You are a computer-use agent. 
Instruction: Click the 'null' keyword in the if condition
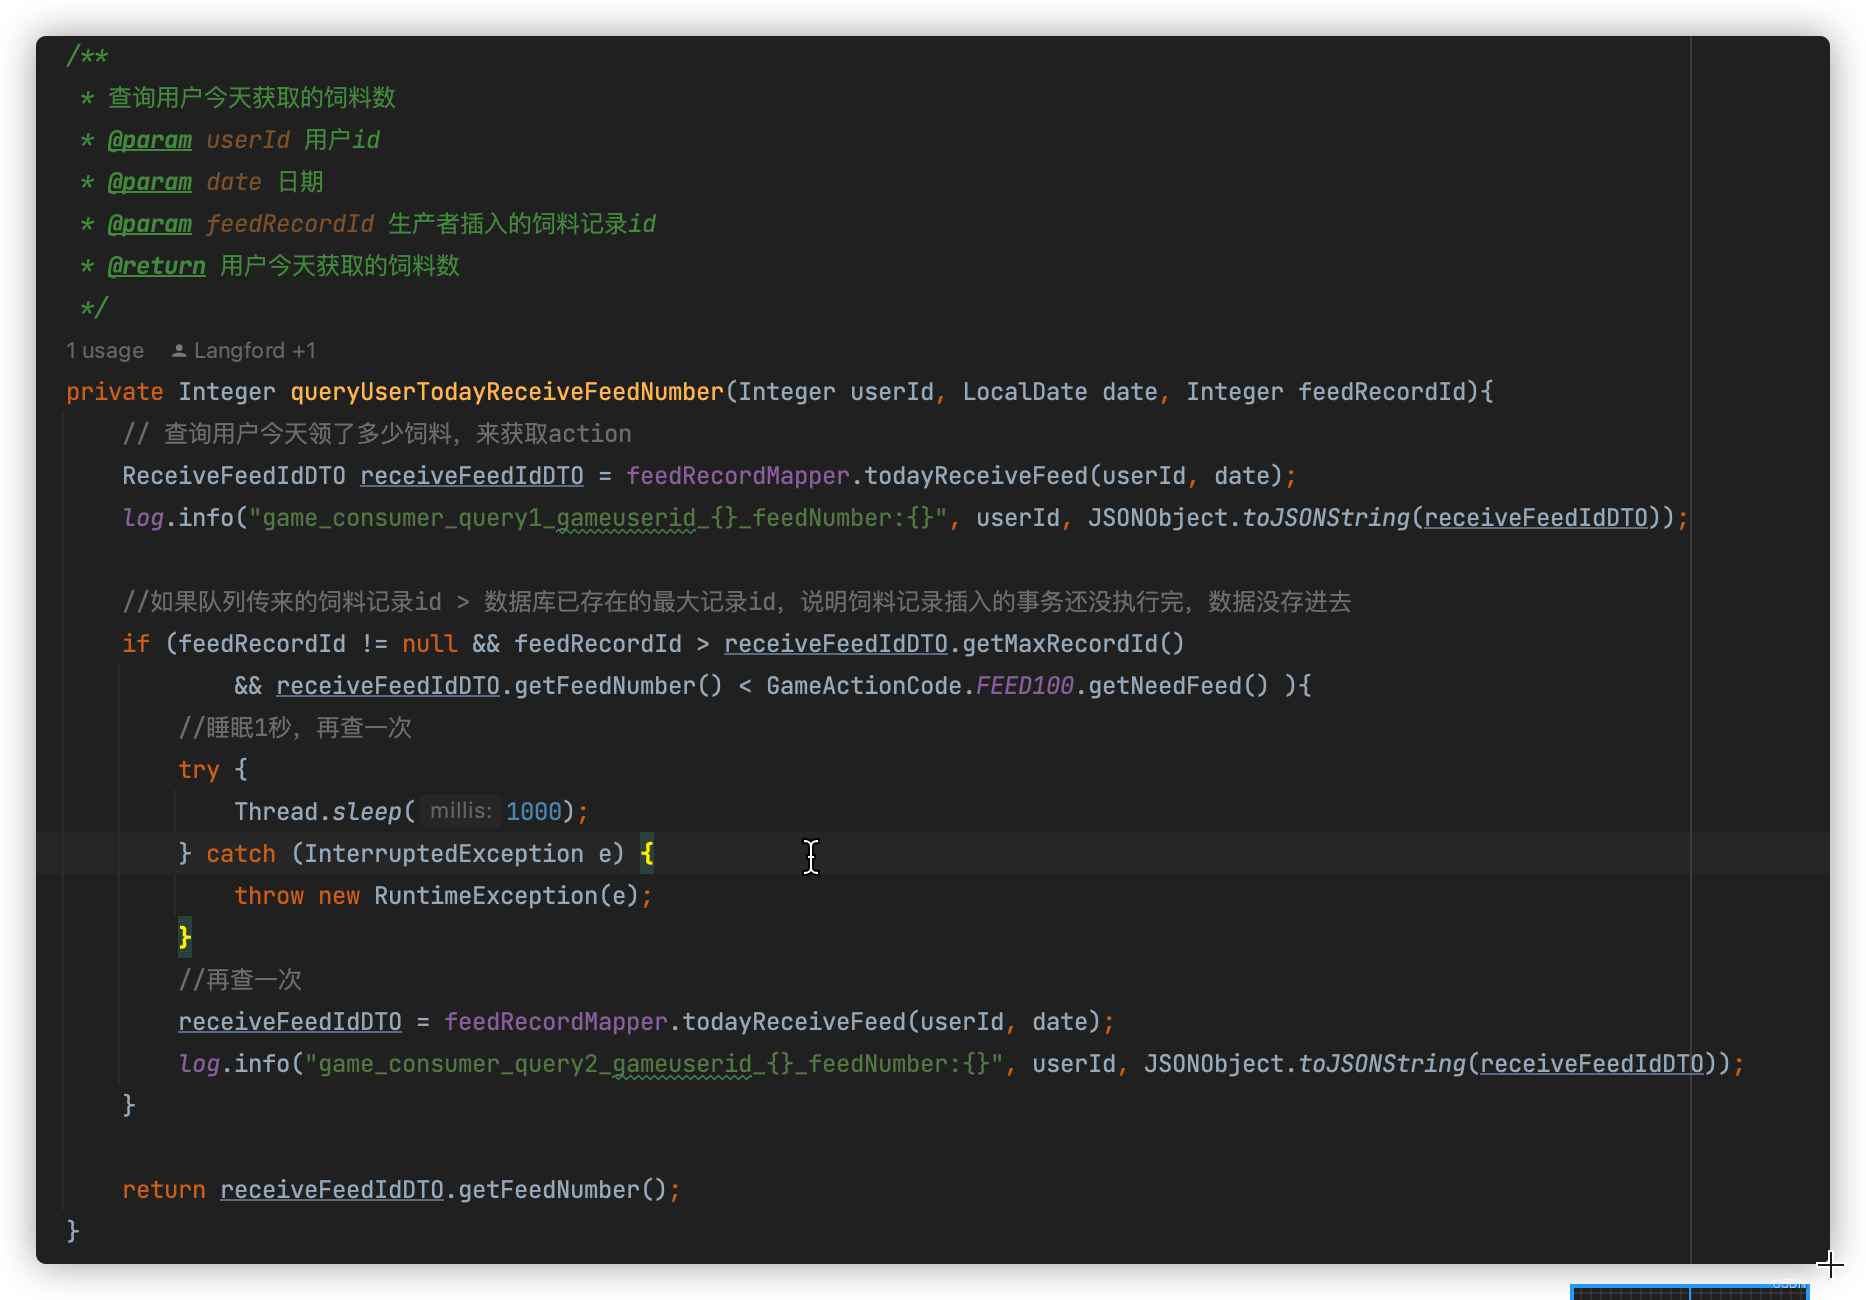[430, 644]
